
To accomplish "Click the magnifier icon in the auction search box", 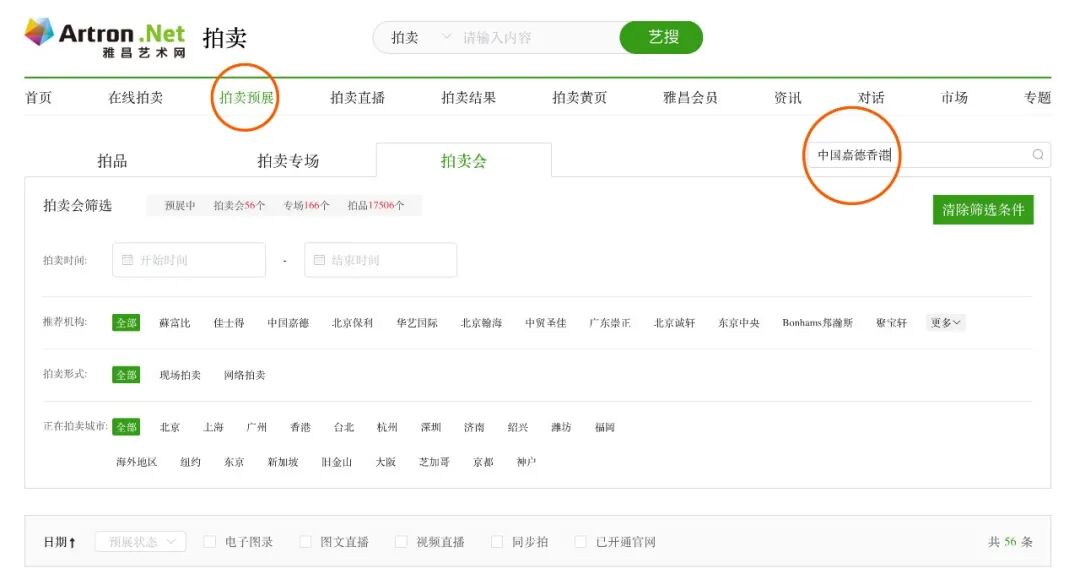I will click(1037, 155).
